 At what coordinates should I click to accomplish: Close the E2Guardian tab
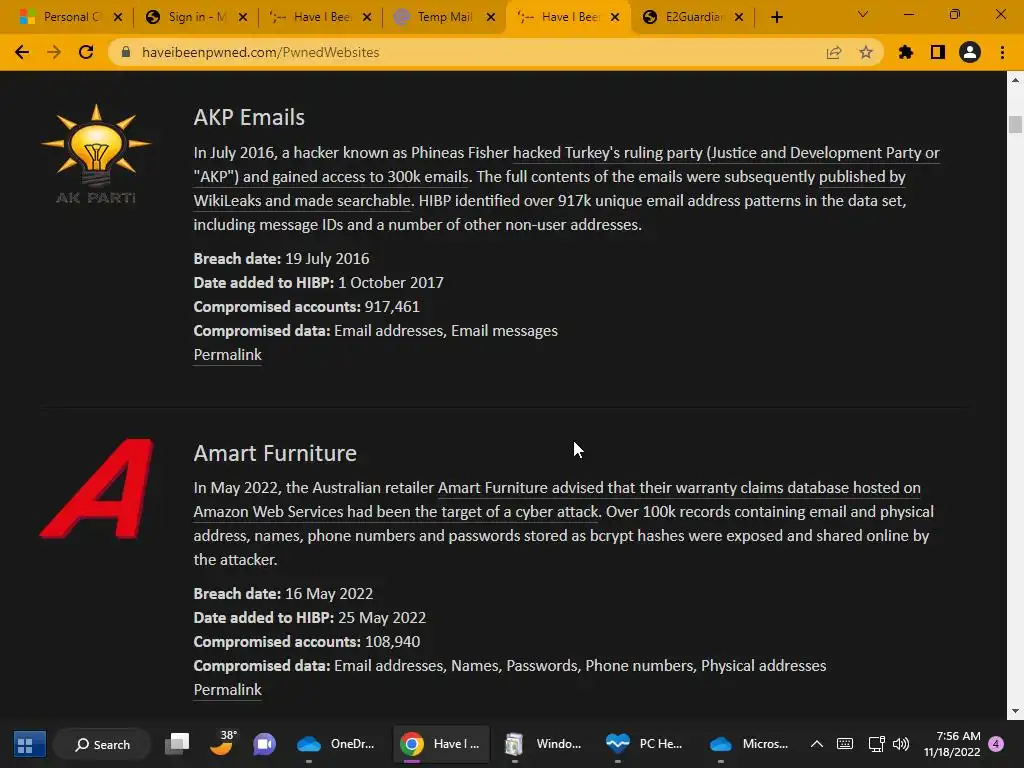coord(739,18)
